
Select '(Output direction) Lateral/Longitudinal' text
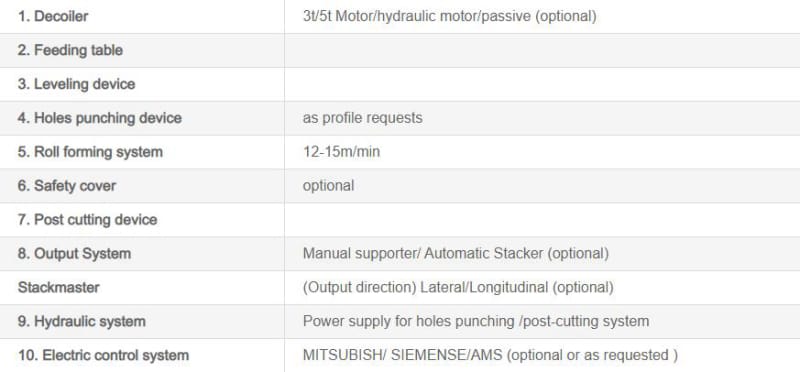pos(426,287)
